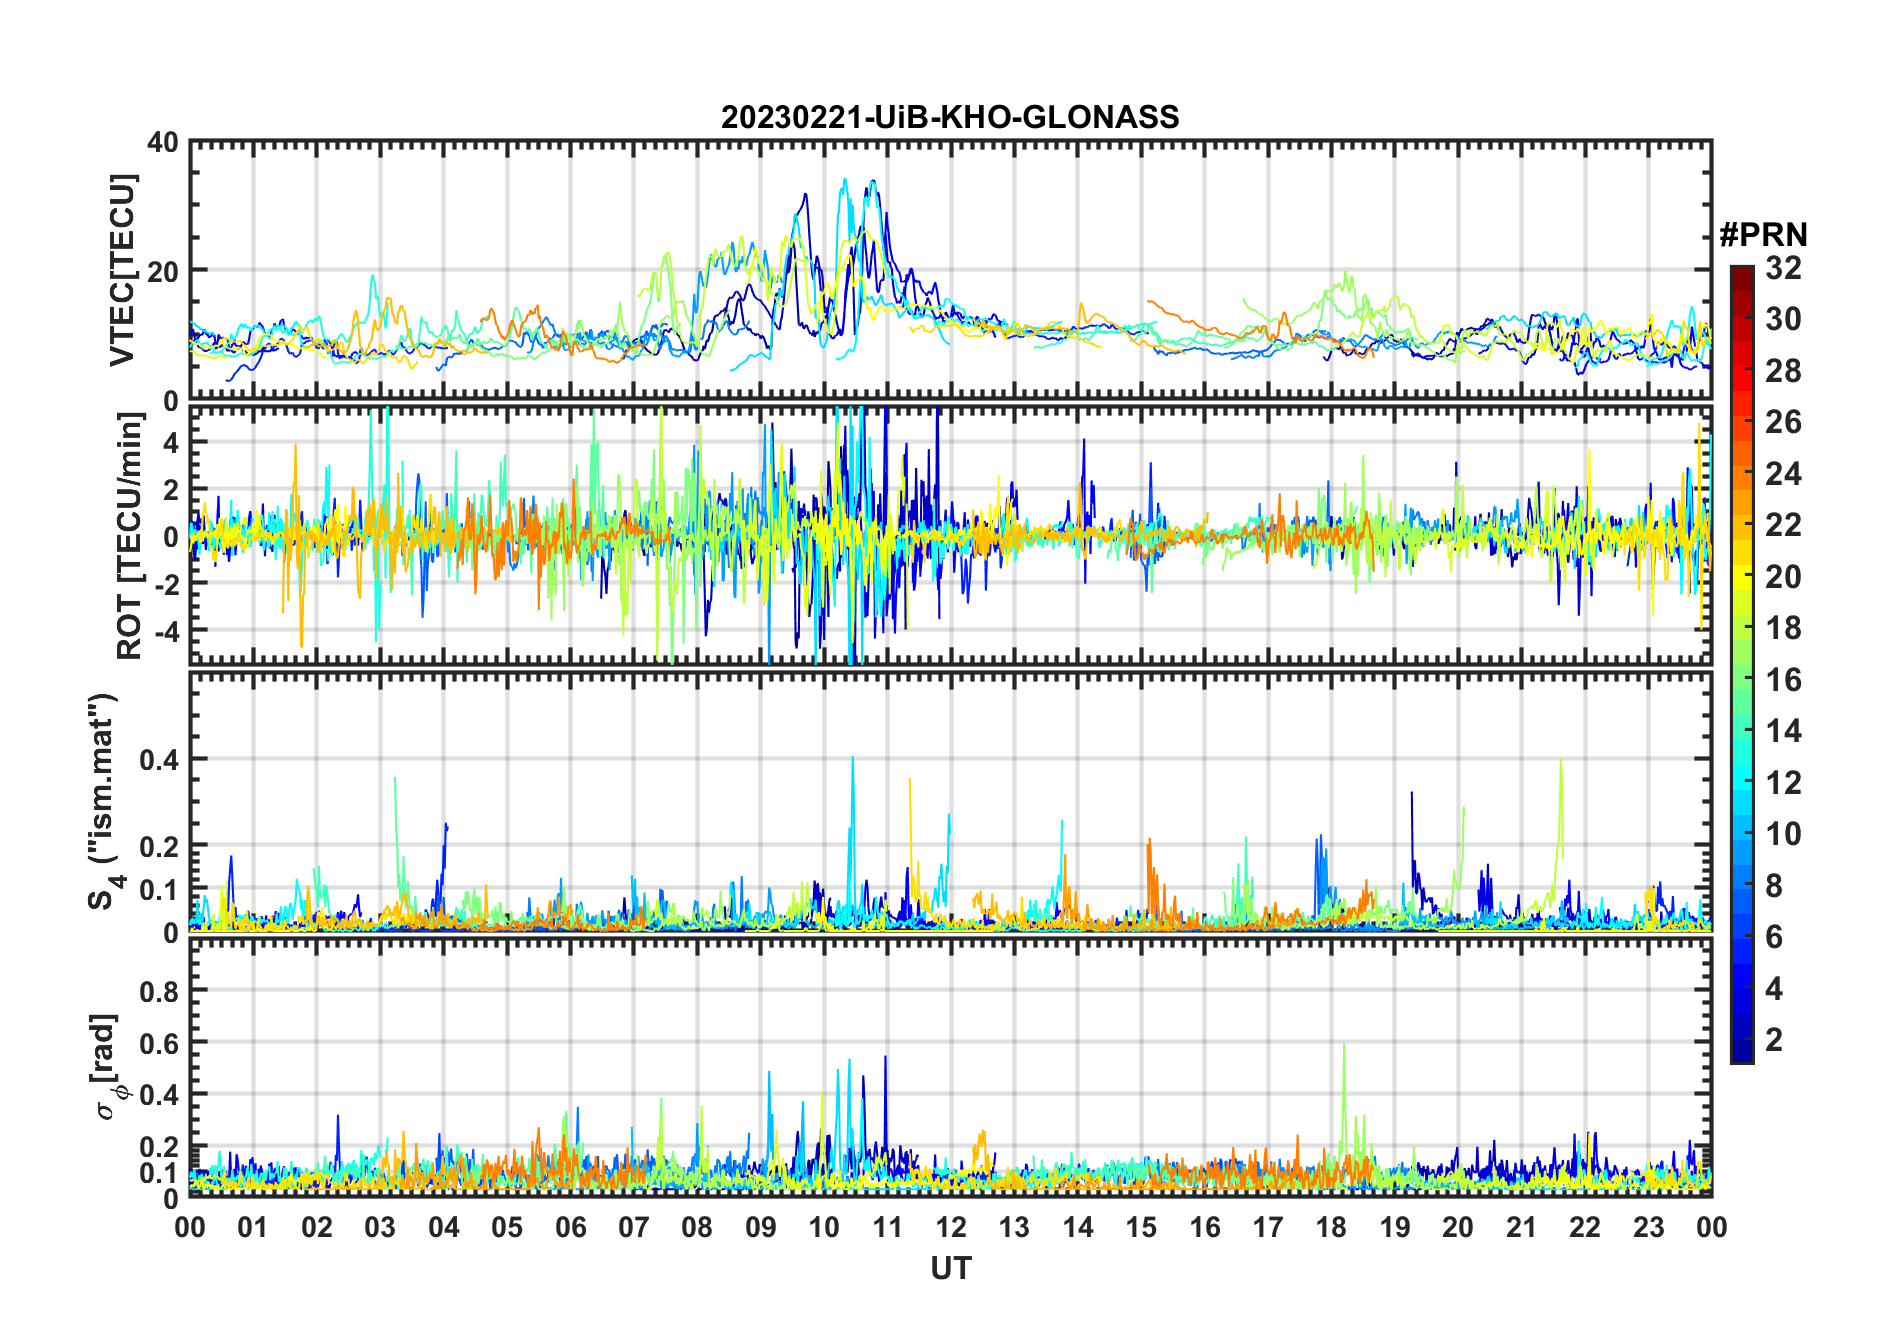Viewport: 1902px width, 1330px height.
Task: Click the dark blue bottom of PRN colorbar
Action: coord(1742,1050)
